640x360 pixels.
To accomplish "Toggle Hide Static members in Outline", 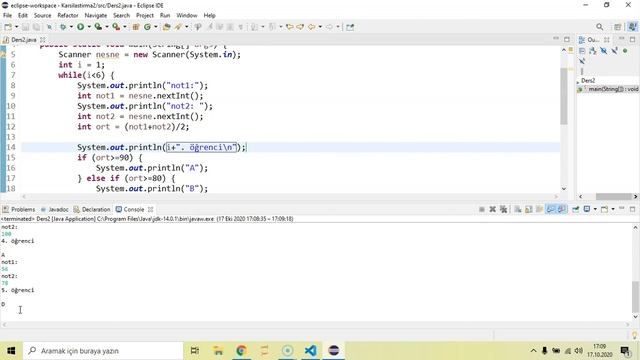I will click(614, 51).
